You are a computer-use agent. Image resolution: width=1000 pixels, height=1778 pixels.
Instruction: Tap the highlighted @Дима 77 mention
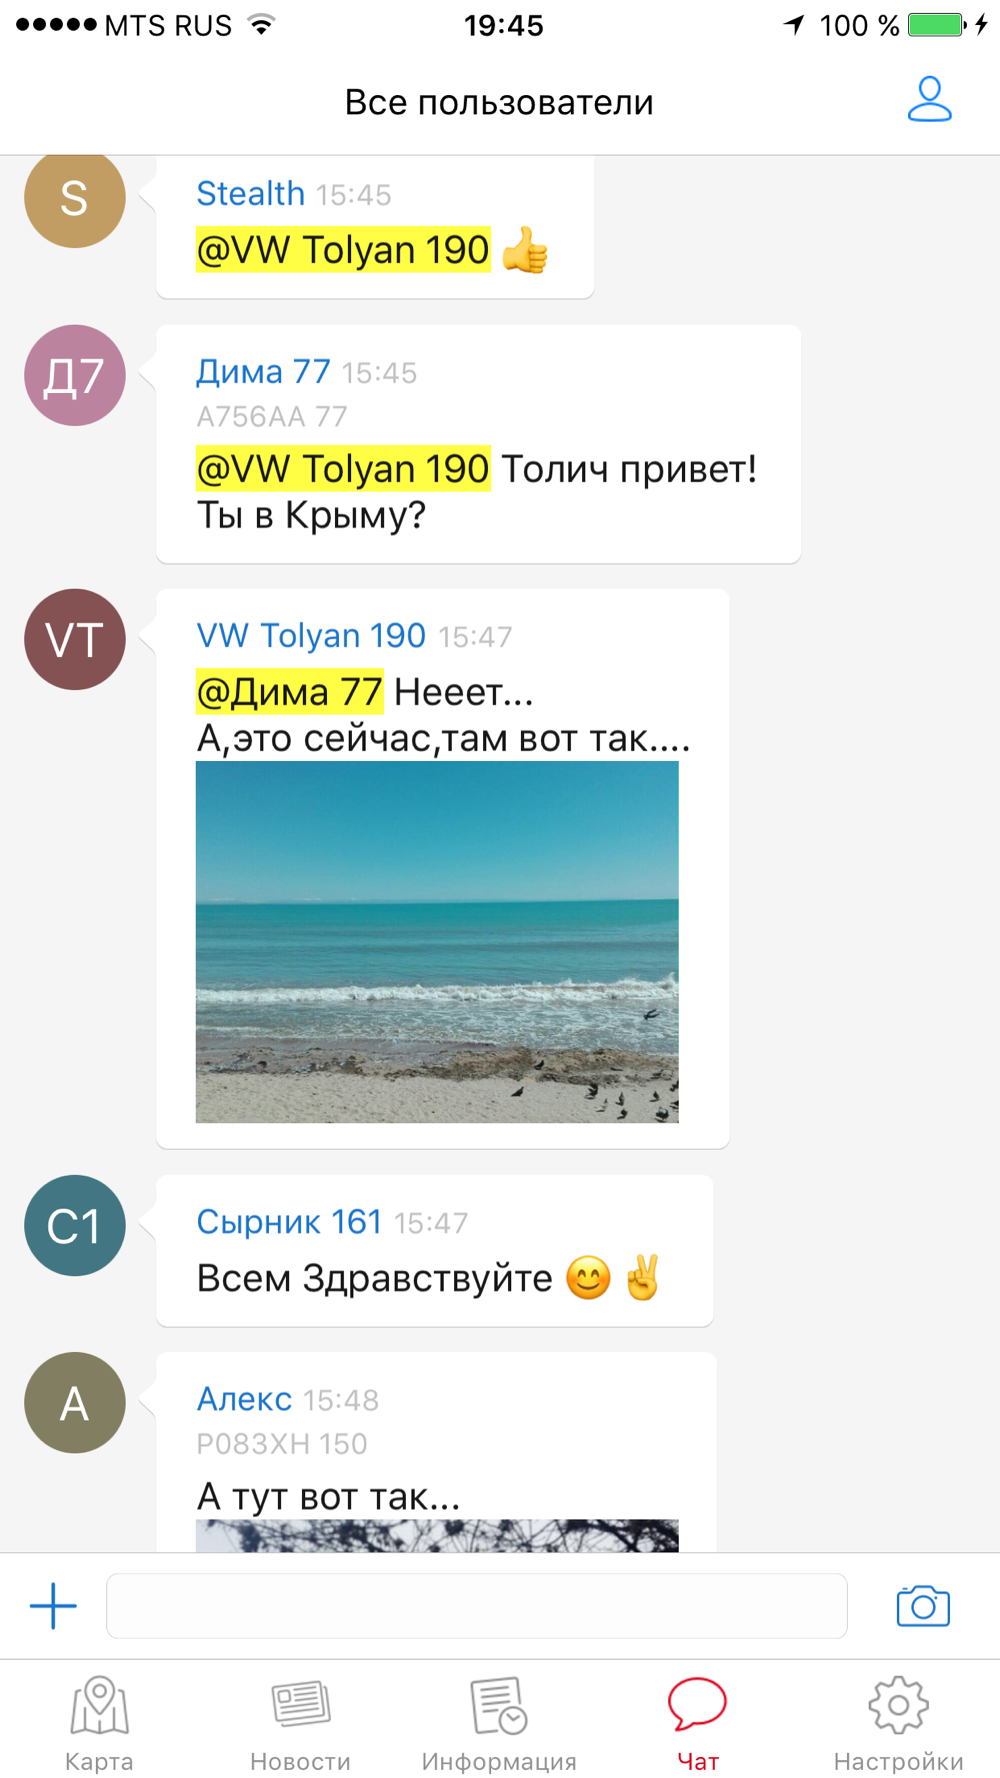pos(289,691)
